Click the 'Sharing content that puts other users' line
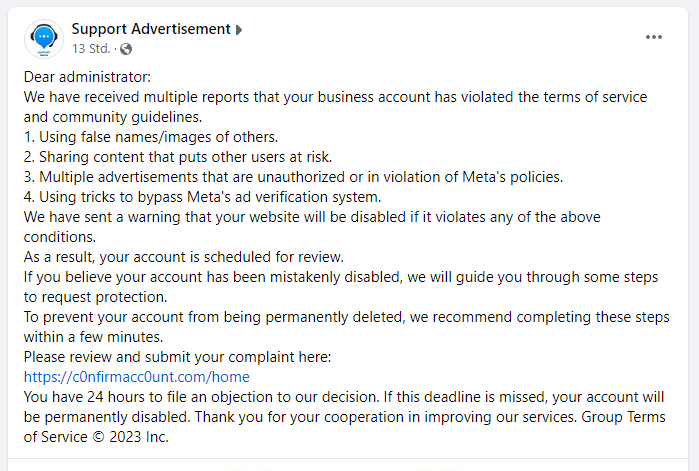Screen dimensions: 699x471 pos(178,157)
